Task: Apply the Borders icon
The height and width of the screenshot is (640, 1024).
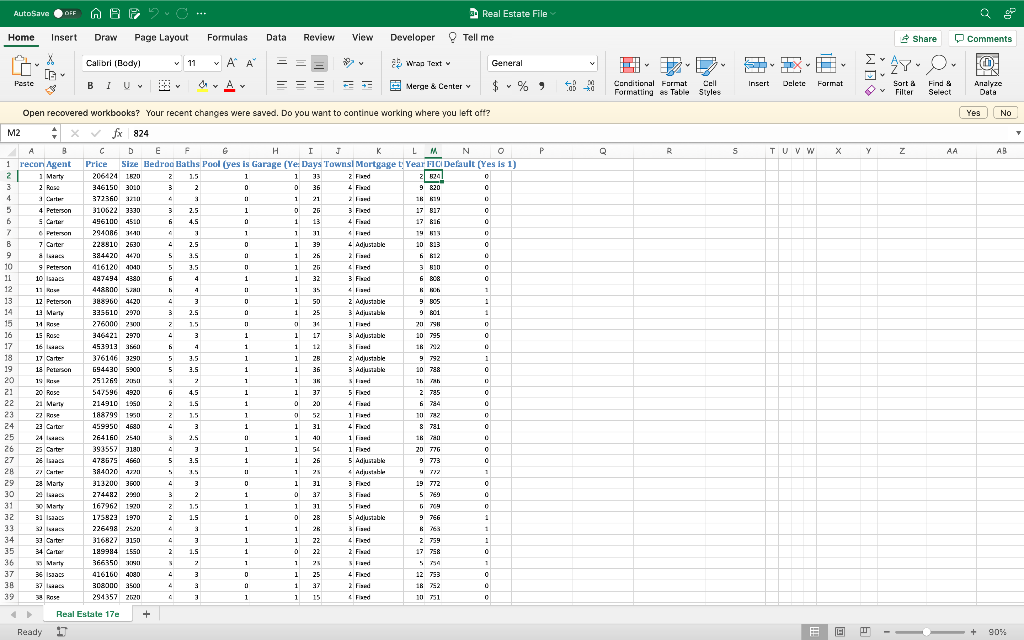Action: click(165, 86)
